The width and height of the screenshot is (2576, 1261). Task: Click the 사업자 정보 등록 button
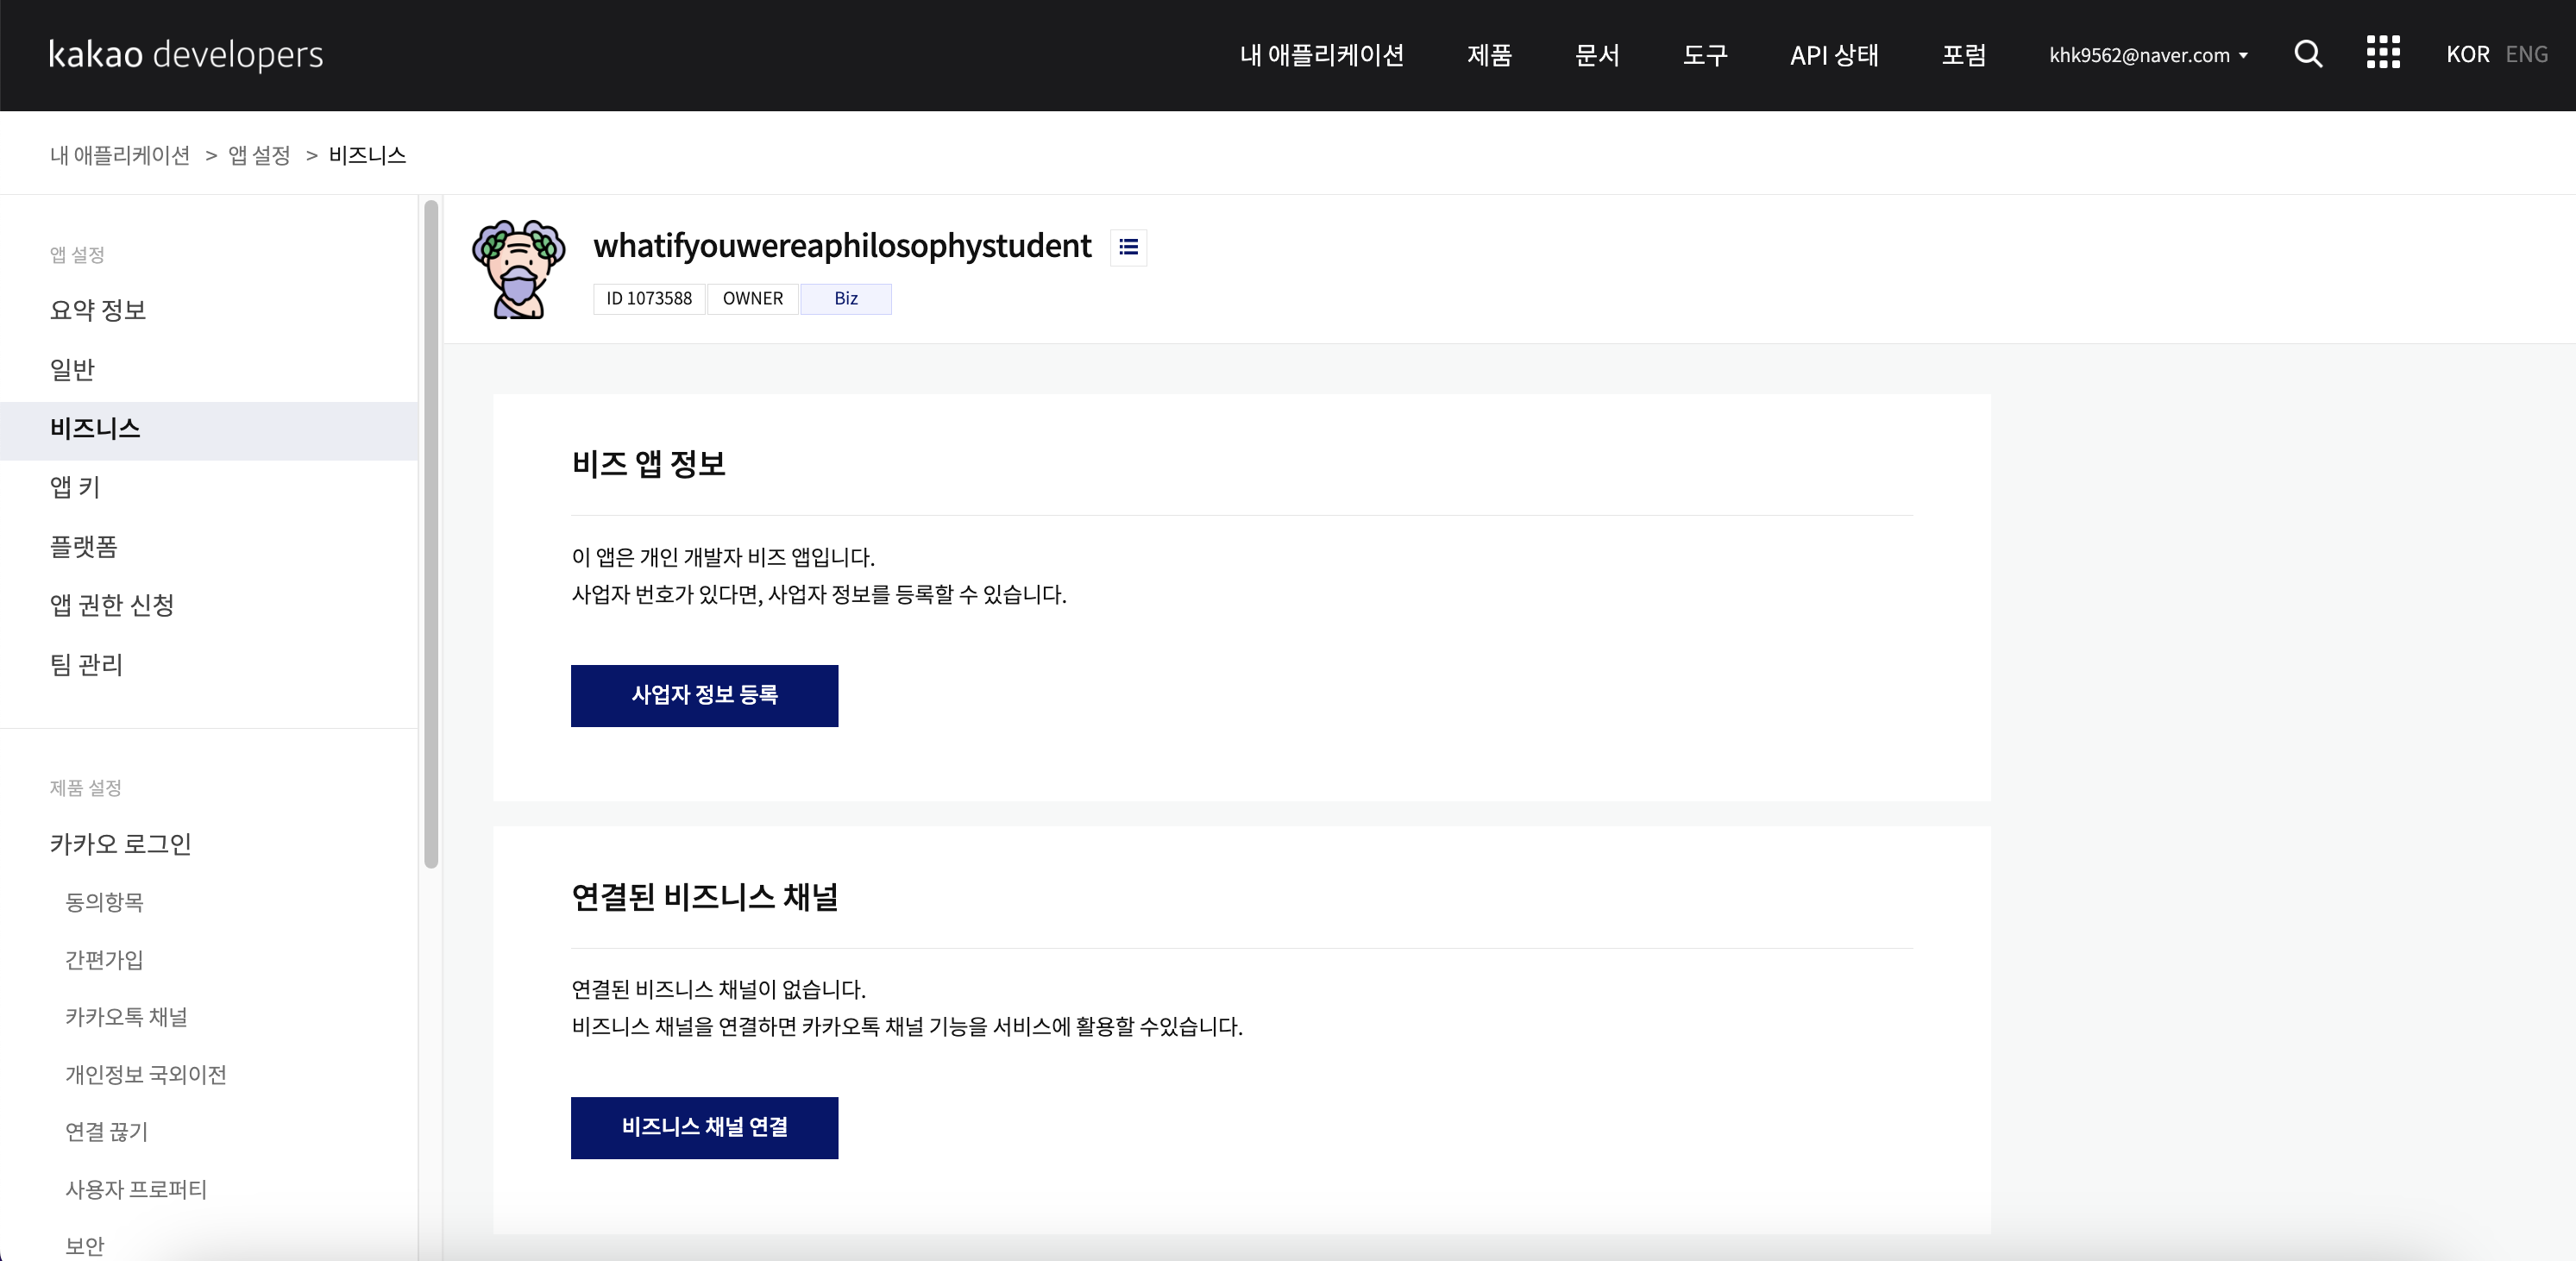coord(704,696)
